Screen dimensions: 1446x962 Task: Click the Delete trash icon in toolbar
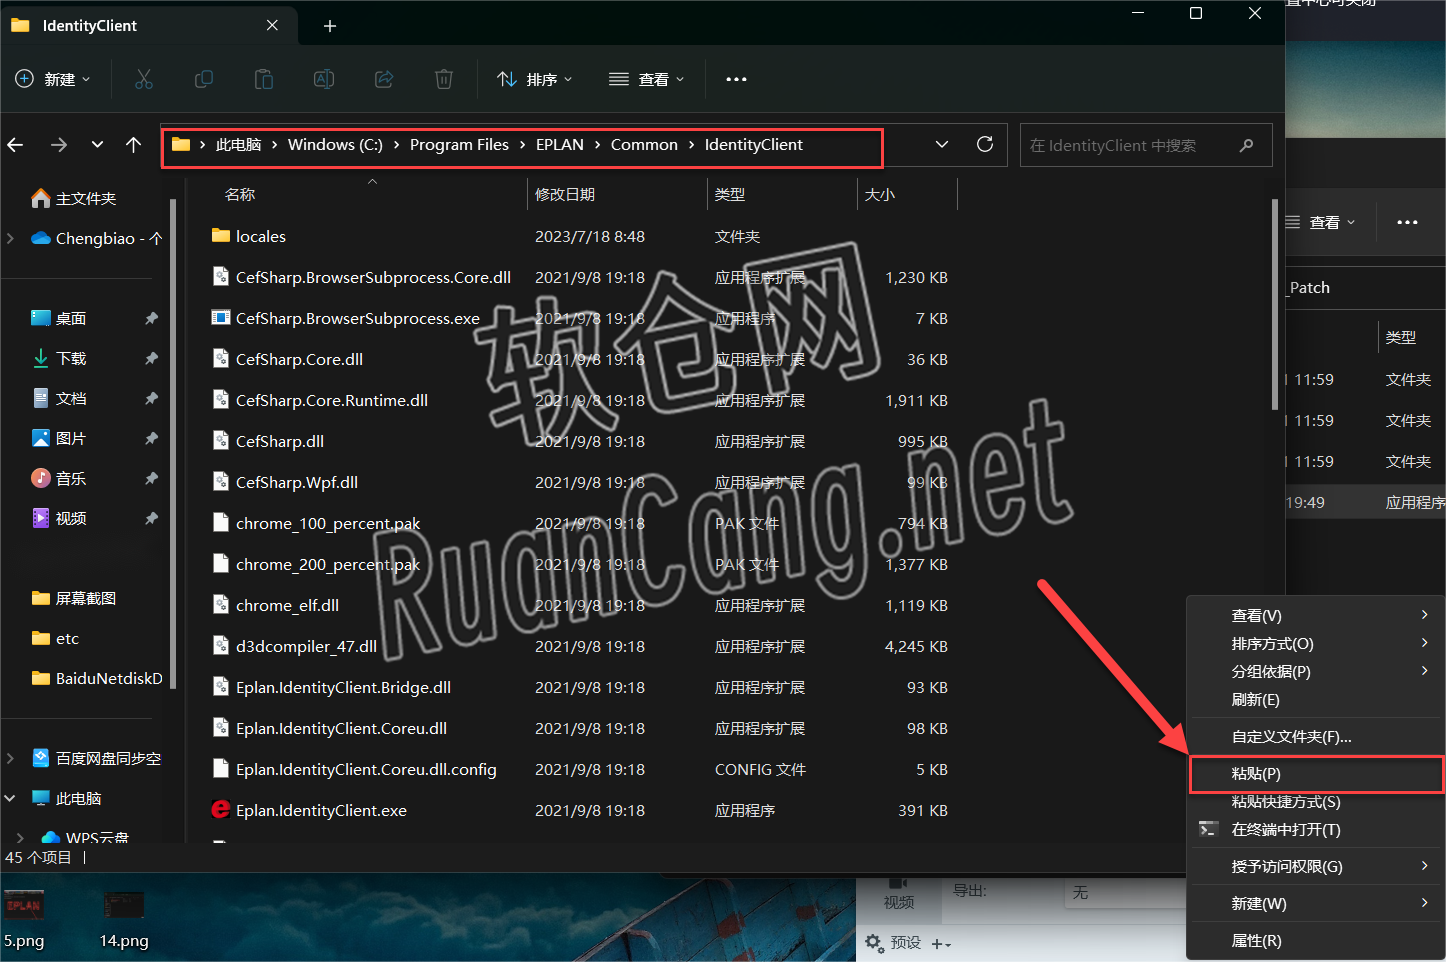coord(444,79)
